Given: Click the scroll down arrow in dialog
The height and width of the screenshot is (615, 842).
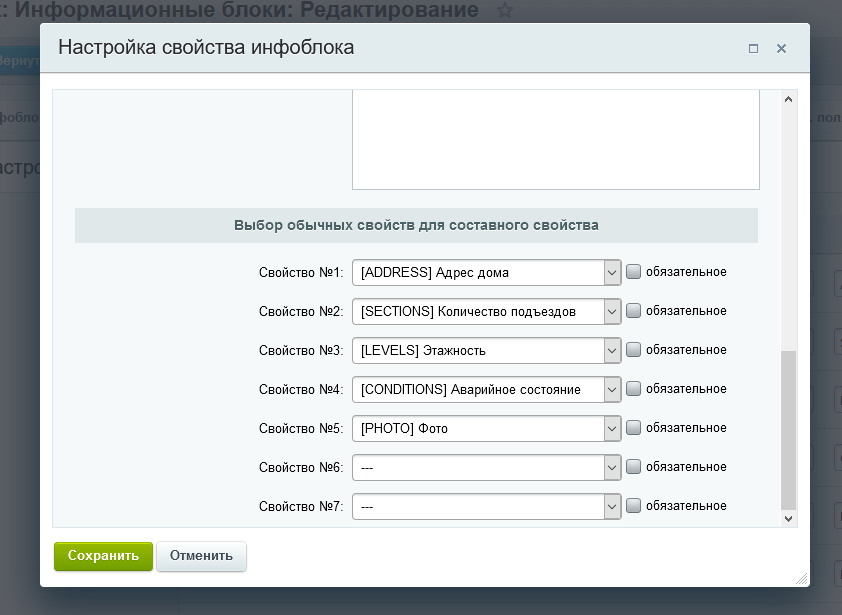Looking at the screenshot, I should point(788,517).
